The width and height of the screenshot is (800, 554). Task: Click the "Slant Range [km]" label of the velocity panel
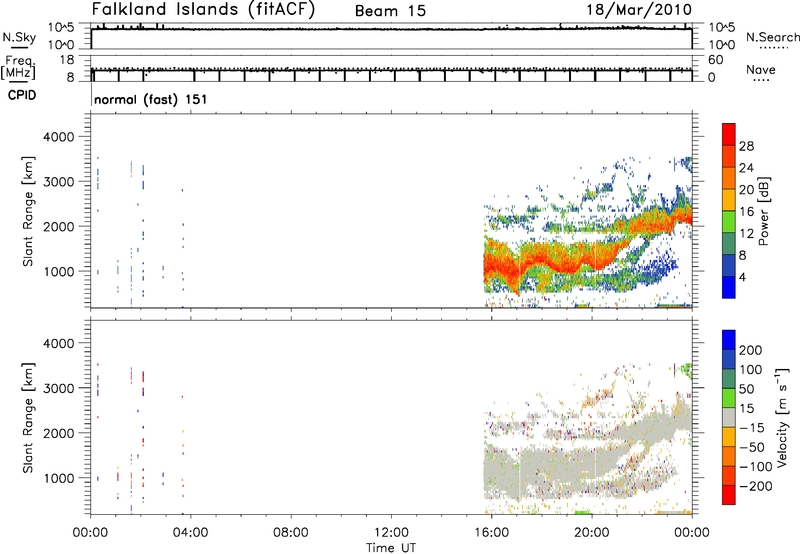(x=28, y=418)
